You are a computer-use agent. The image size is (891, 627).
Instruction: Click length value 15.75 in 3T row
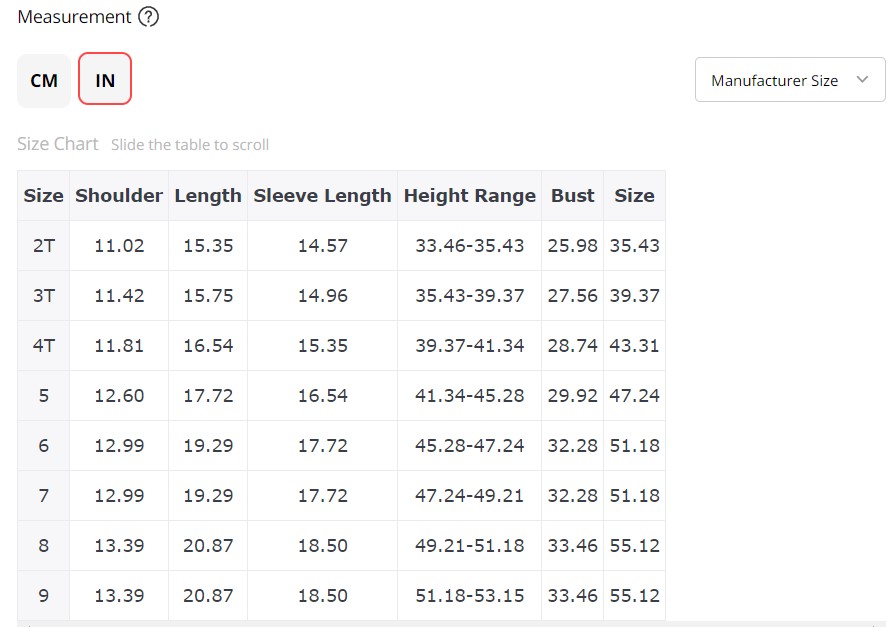208,296
